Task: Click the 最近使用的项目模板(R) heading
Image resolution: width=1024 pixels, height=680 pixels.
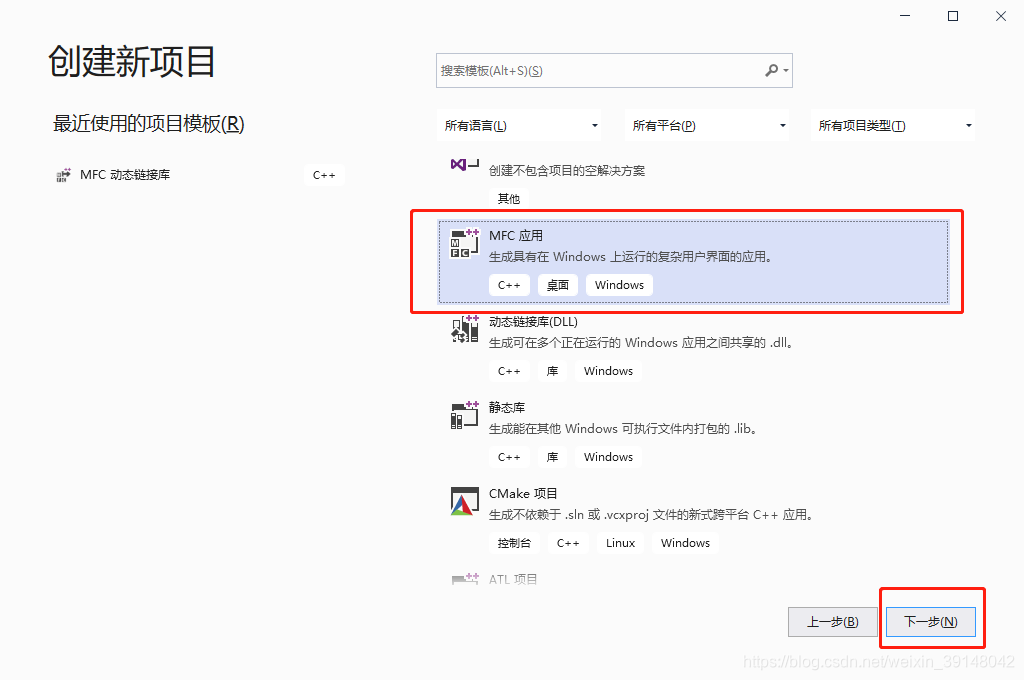Action: (x=148, y=123)
